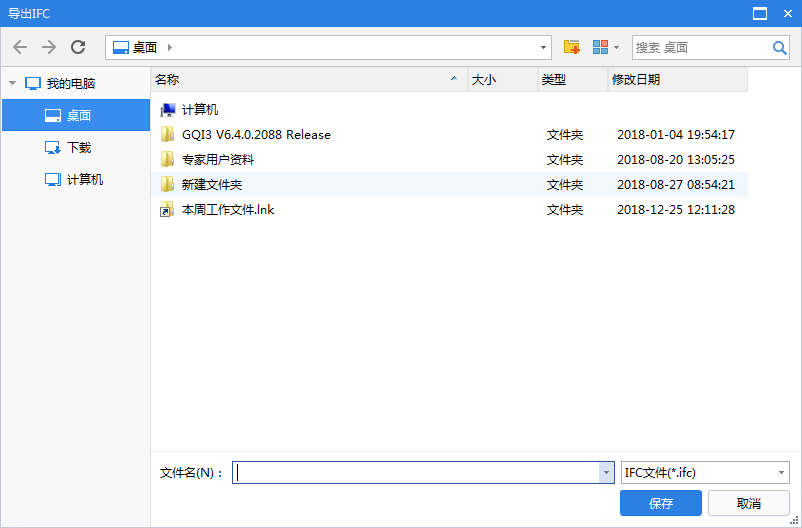Click the back navigation arrow
802x528 pixels.
(x=20, y=47)
